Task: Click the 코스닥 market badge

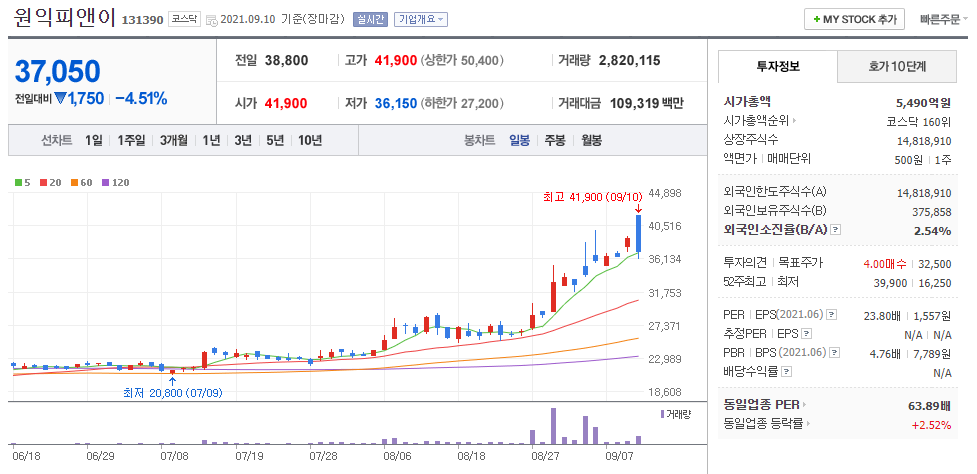Action: tap(184, 19)
